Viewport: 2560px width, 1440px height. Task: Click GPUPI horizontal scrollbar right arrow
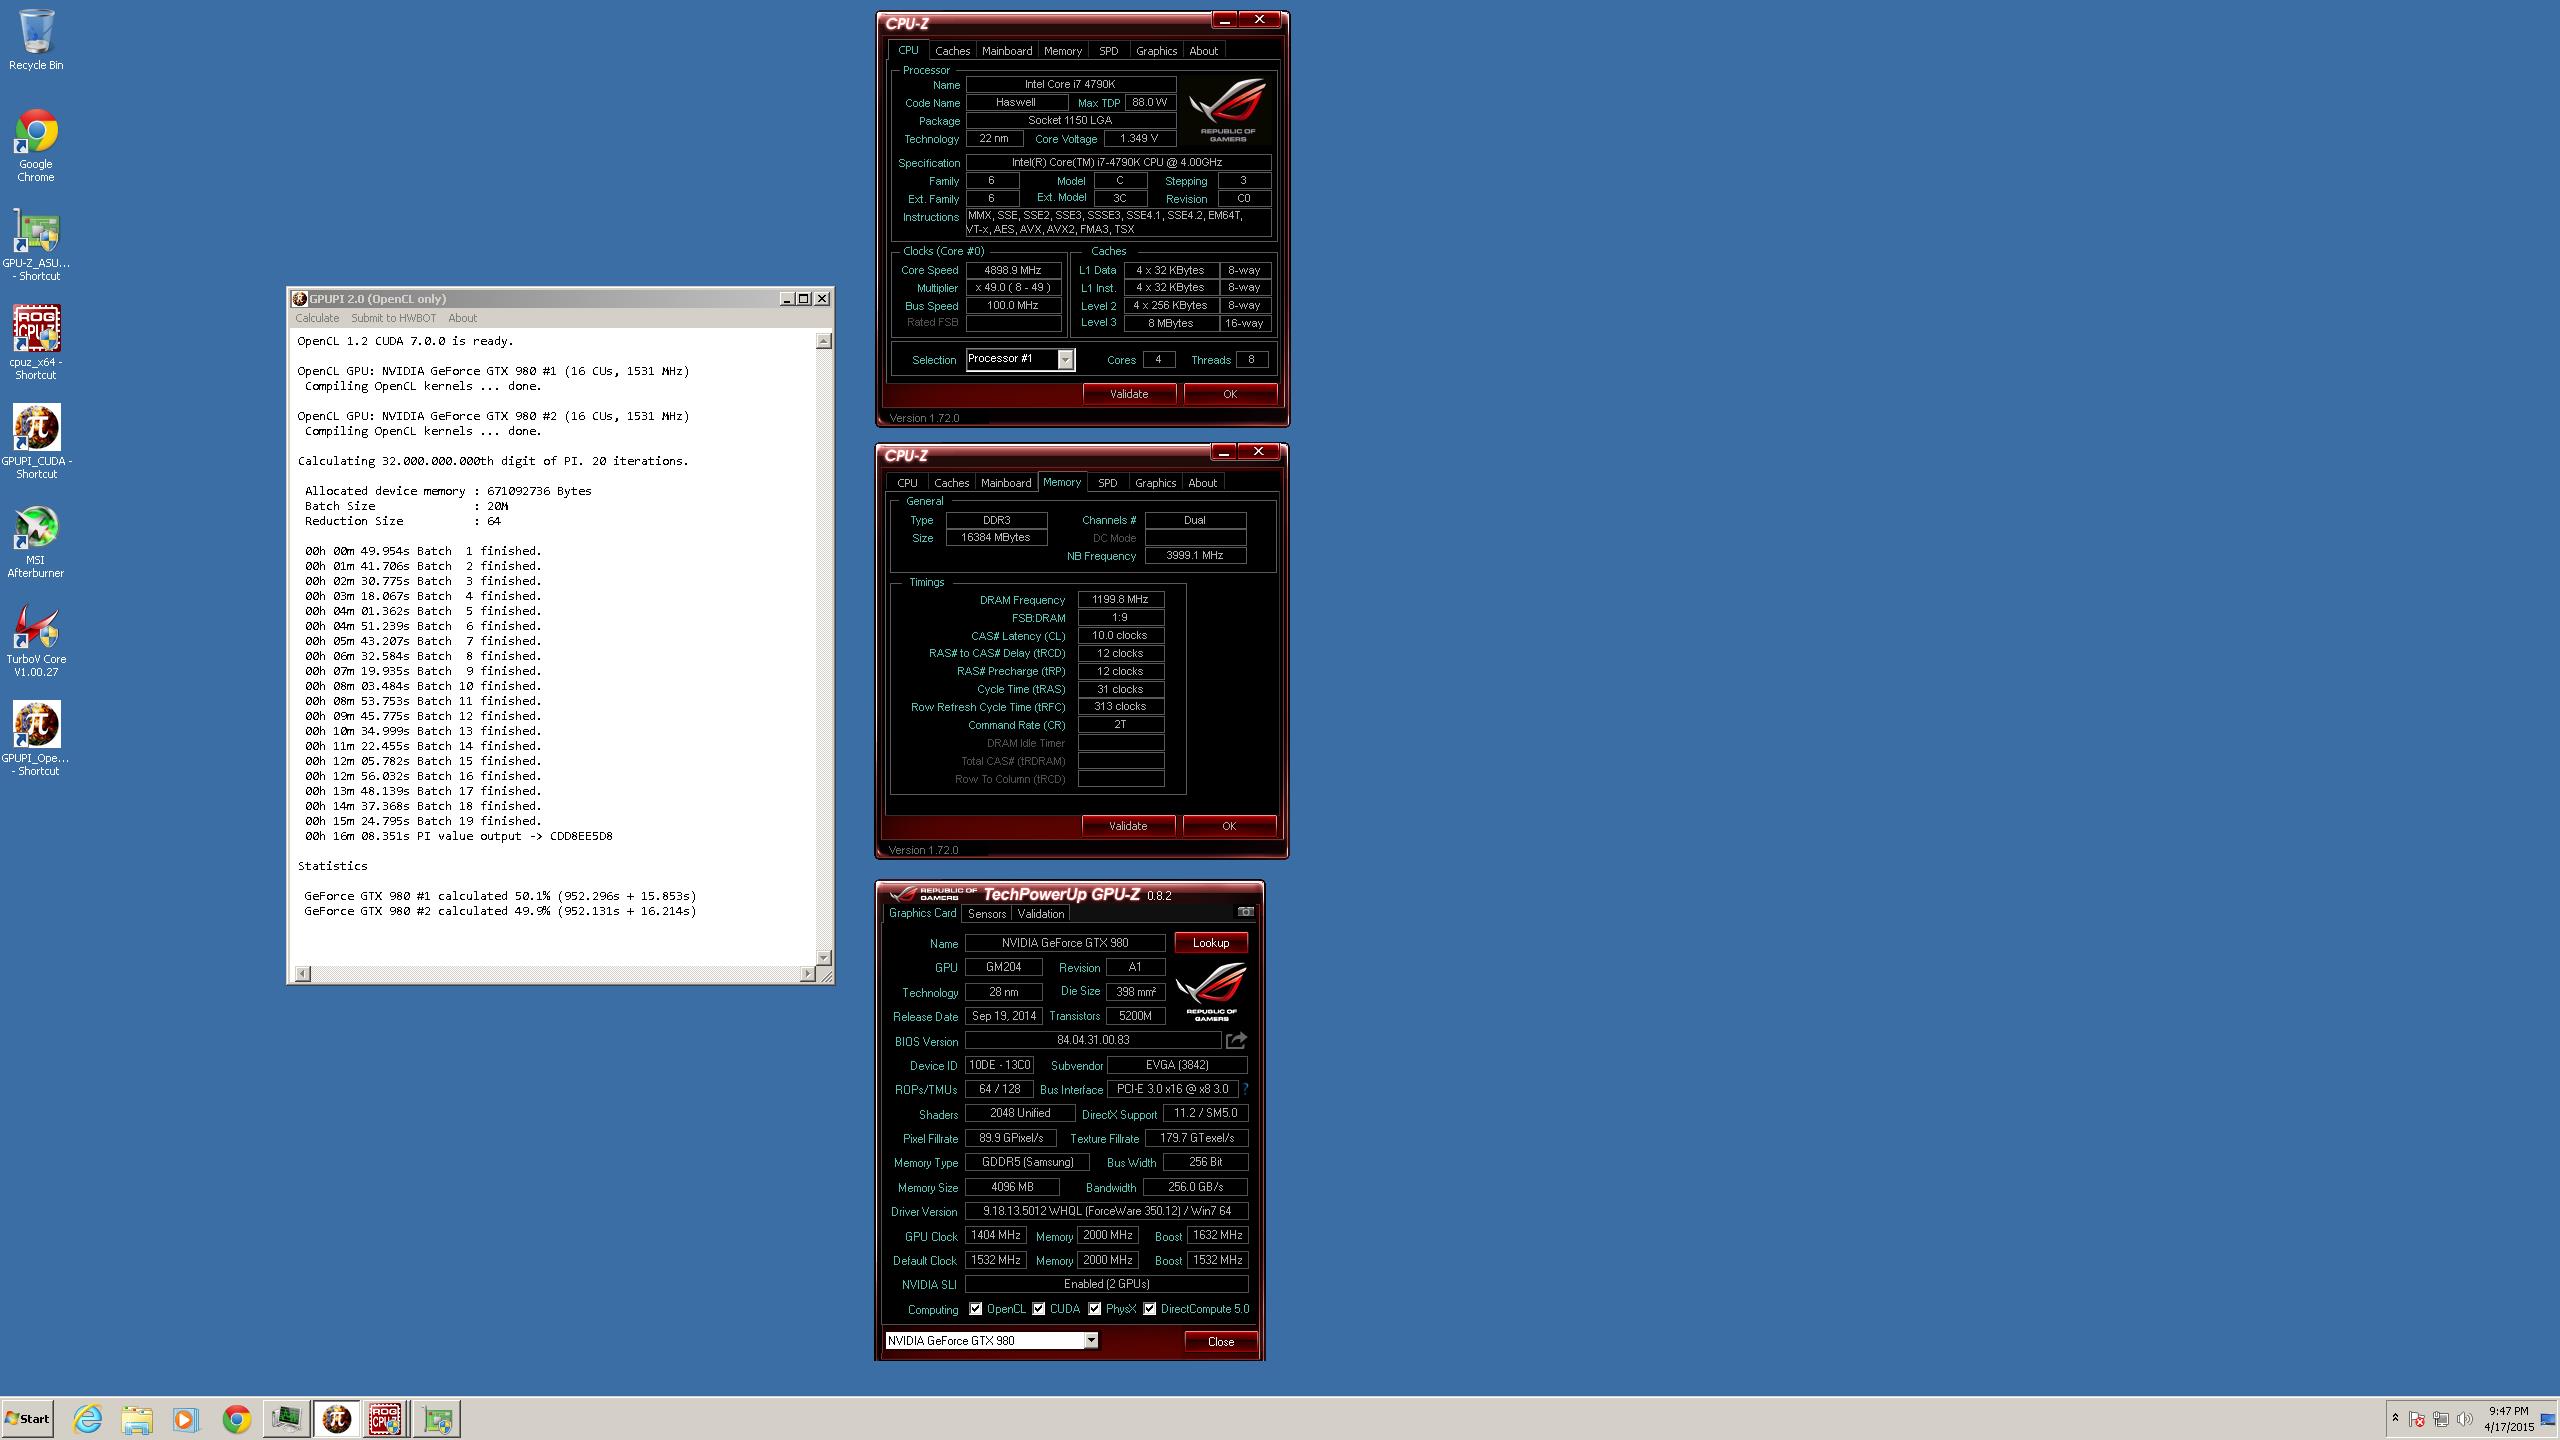click(808, 974)
